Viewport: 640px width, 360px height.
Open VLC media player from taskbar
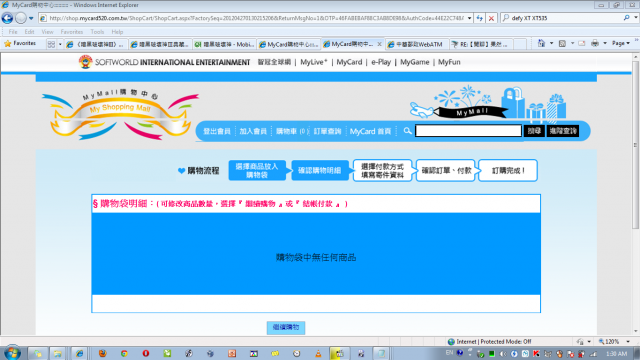(318, 353)
